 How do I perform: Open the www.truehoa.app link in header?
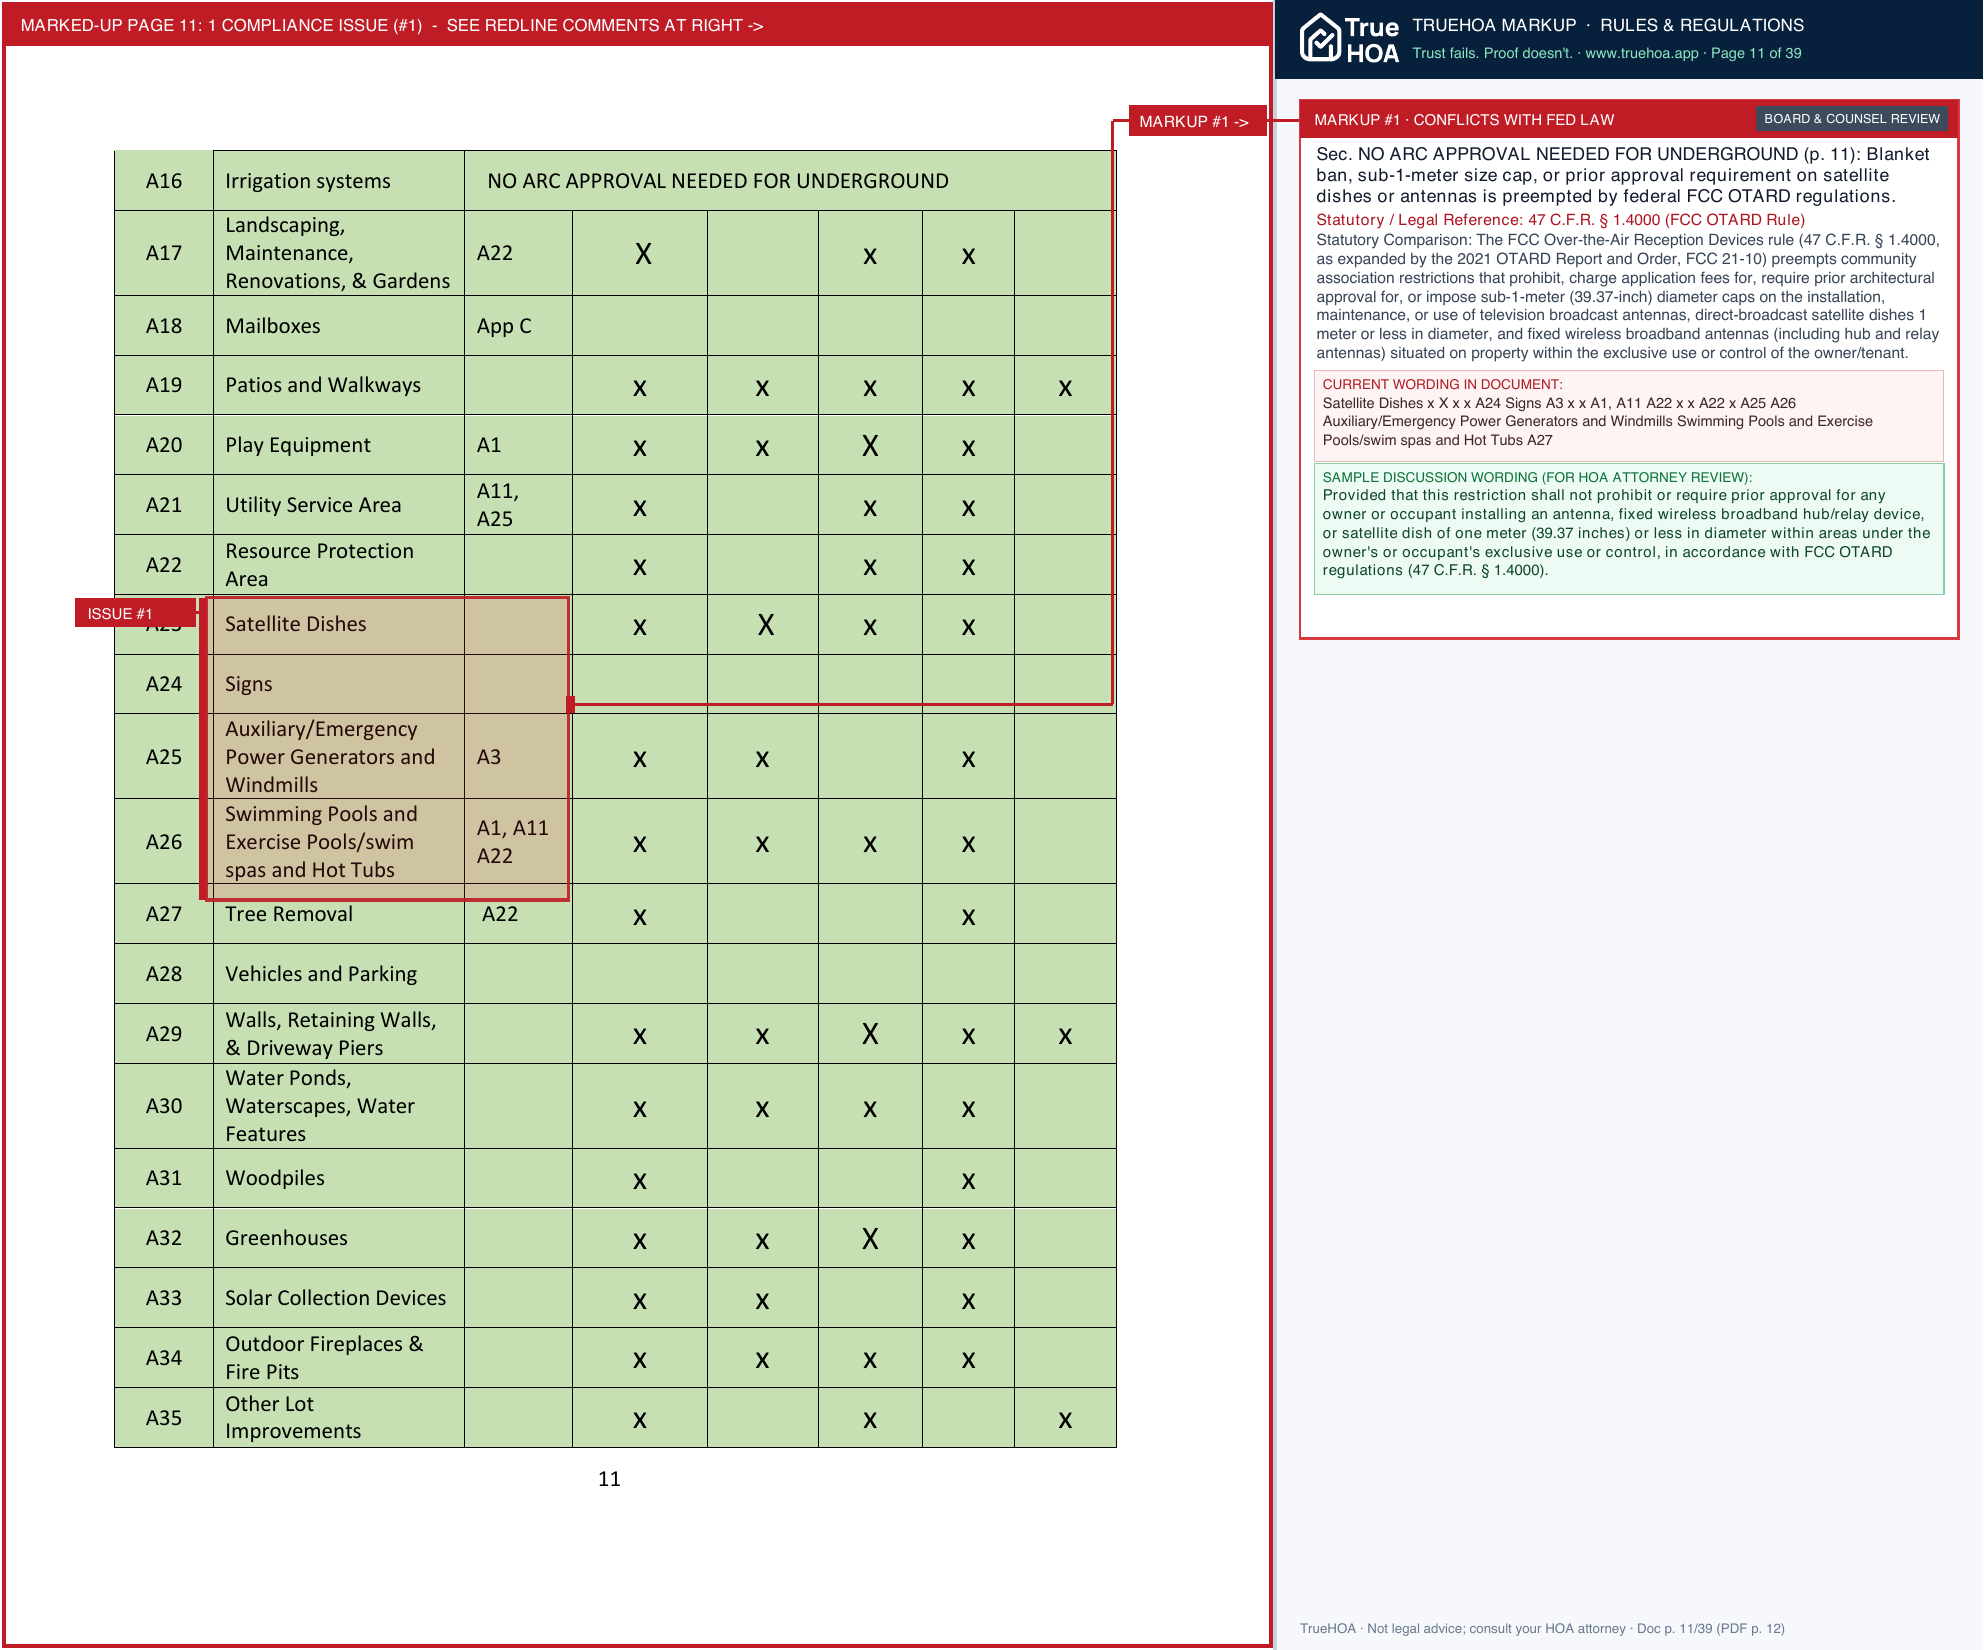[1641, 53]
